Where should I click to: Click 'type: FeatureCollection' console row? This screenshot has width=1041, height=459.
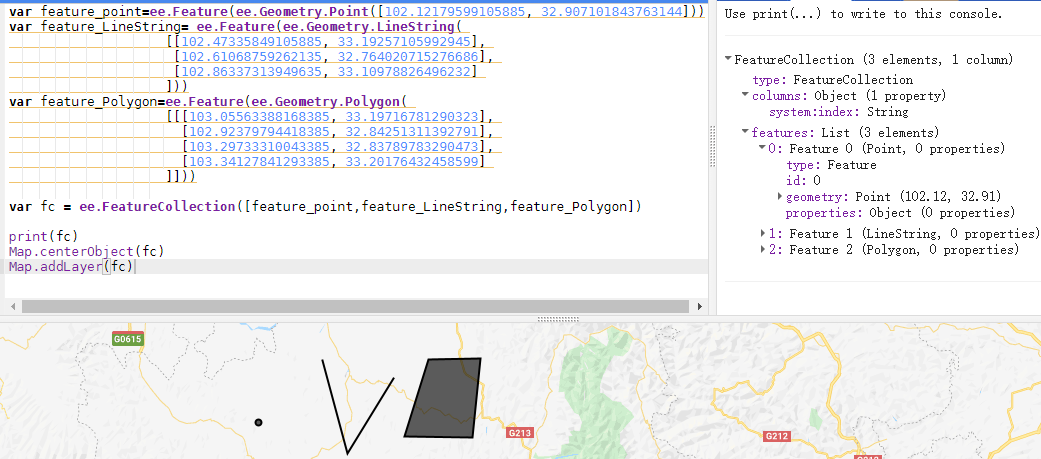pos(833,80)
